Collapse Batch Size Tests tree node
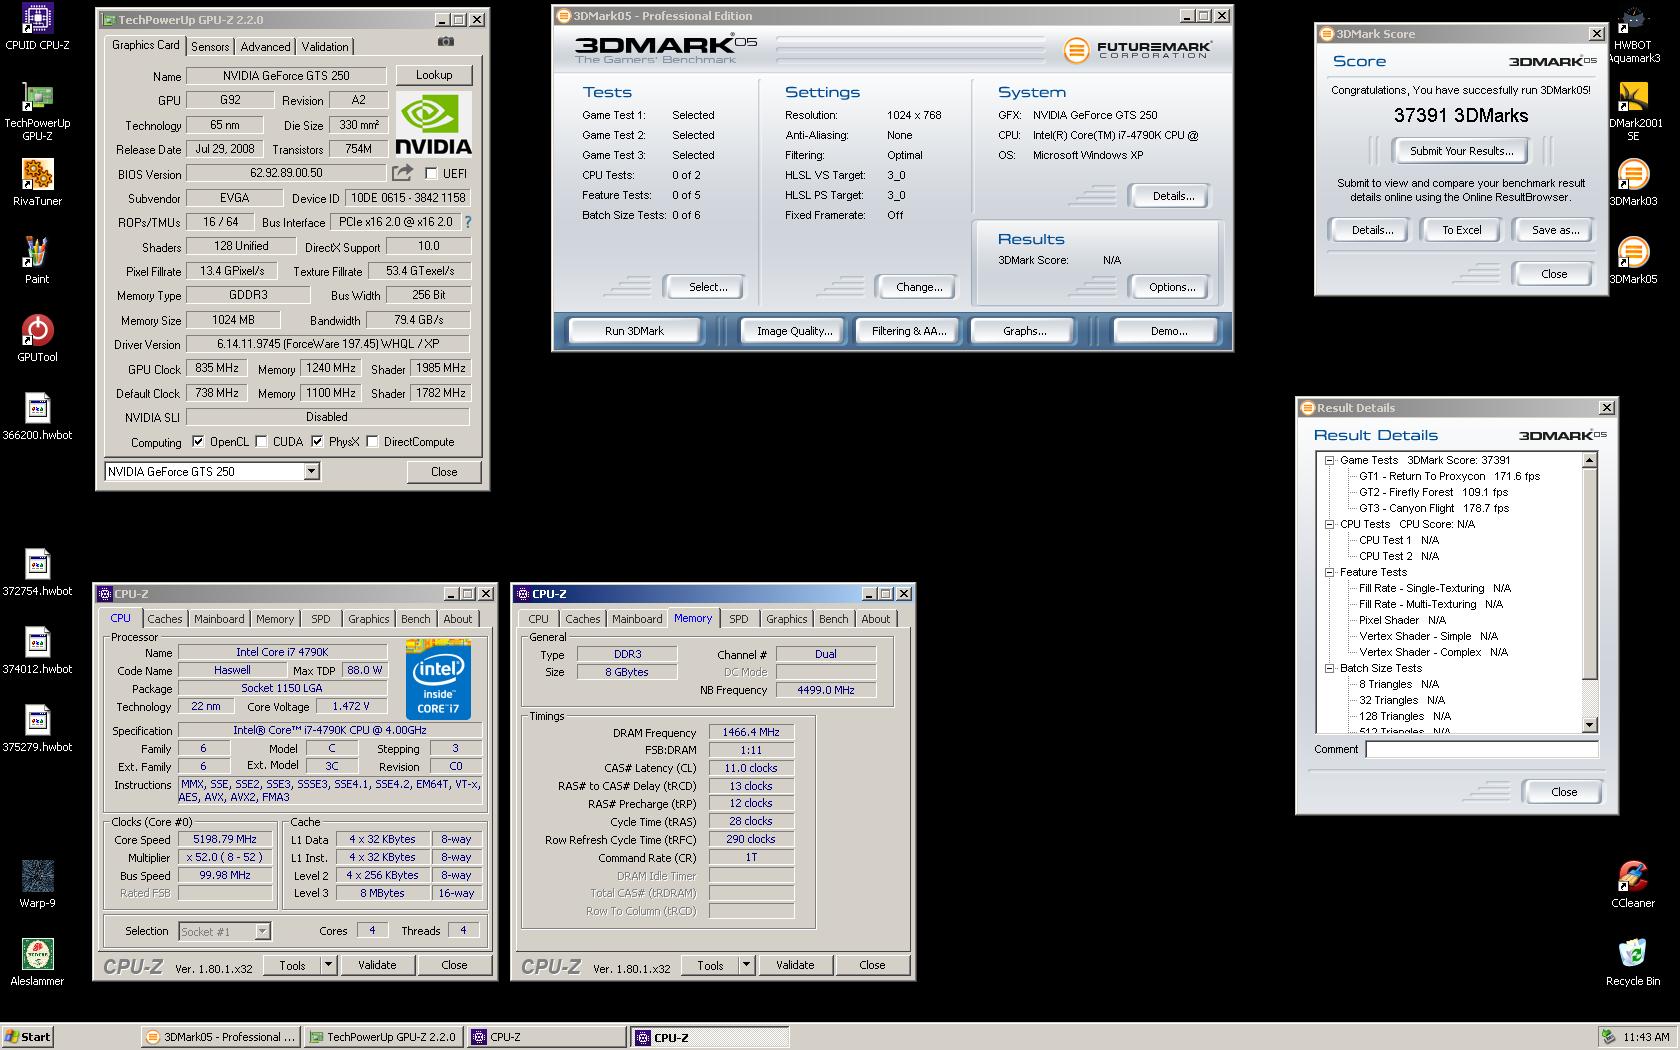The height and width of the screenshot is (1050, 1680). (1329, 668)
